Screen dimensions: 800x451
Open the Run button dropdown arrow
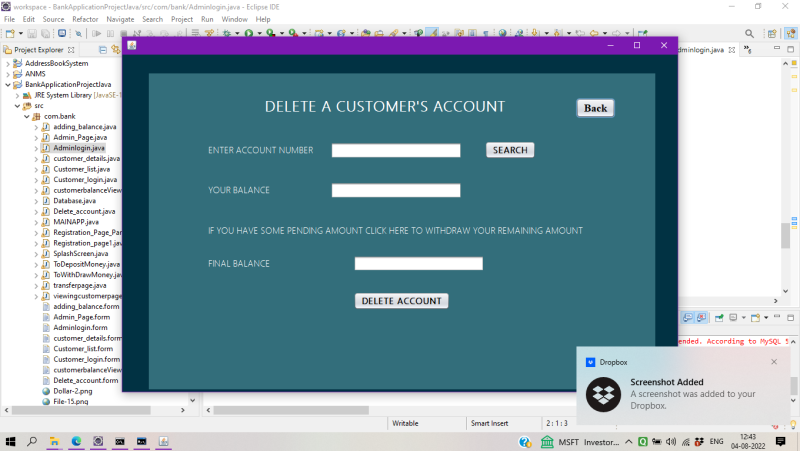[x=259, y=34]
